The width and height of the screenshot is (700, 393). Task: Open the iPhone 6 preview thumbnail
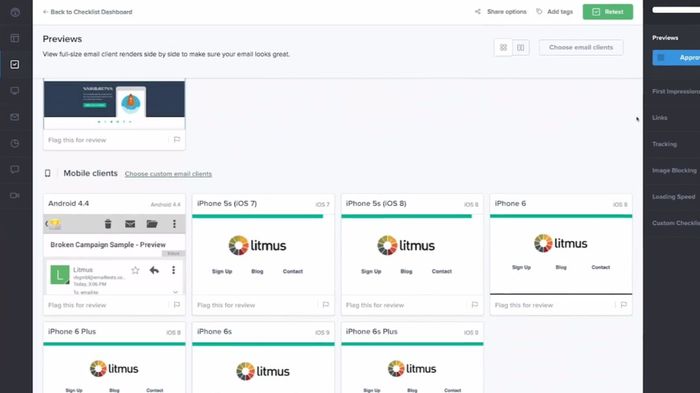click(x=561, y=254)
